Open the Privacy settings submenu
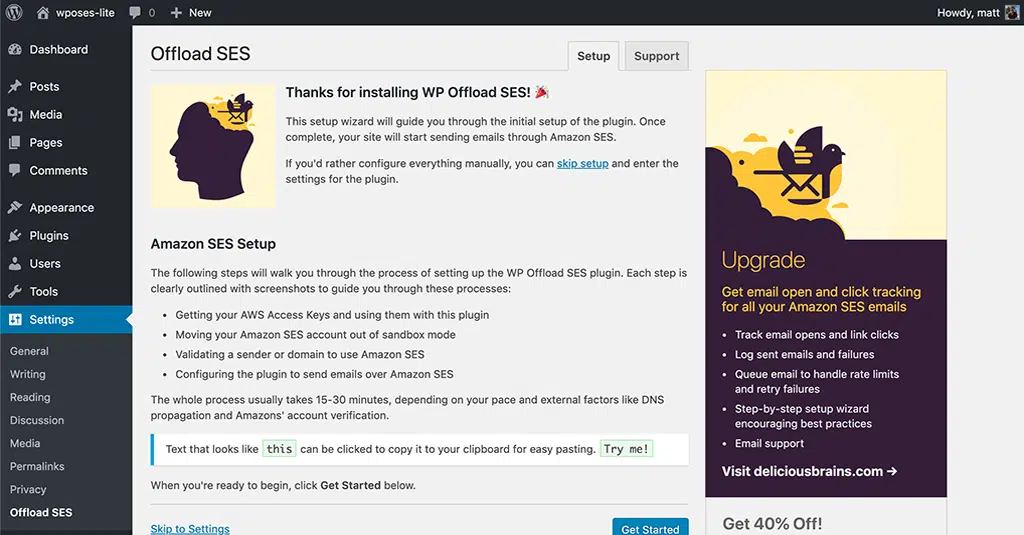 click(x=28, y=489)
